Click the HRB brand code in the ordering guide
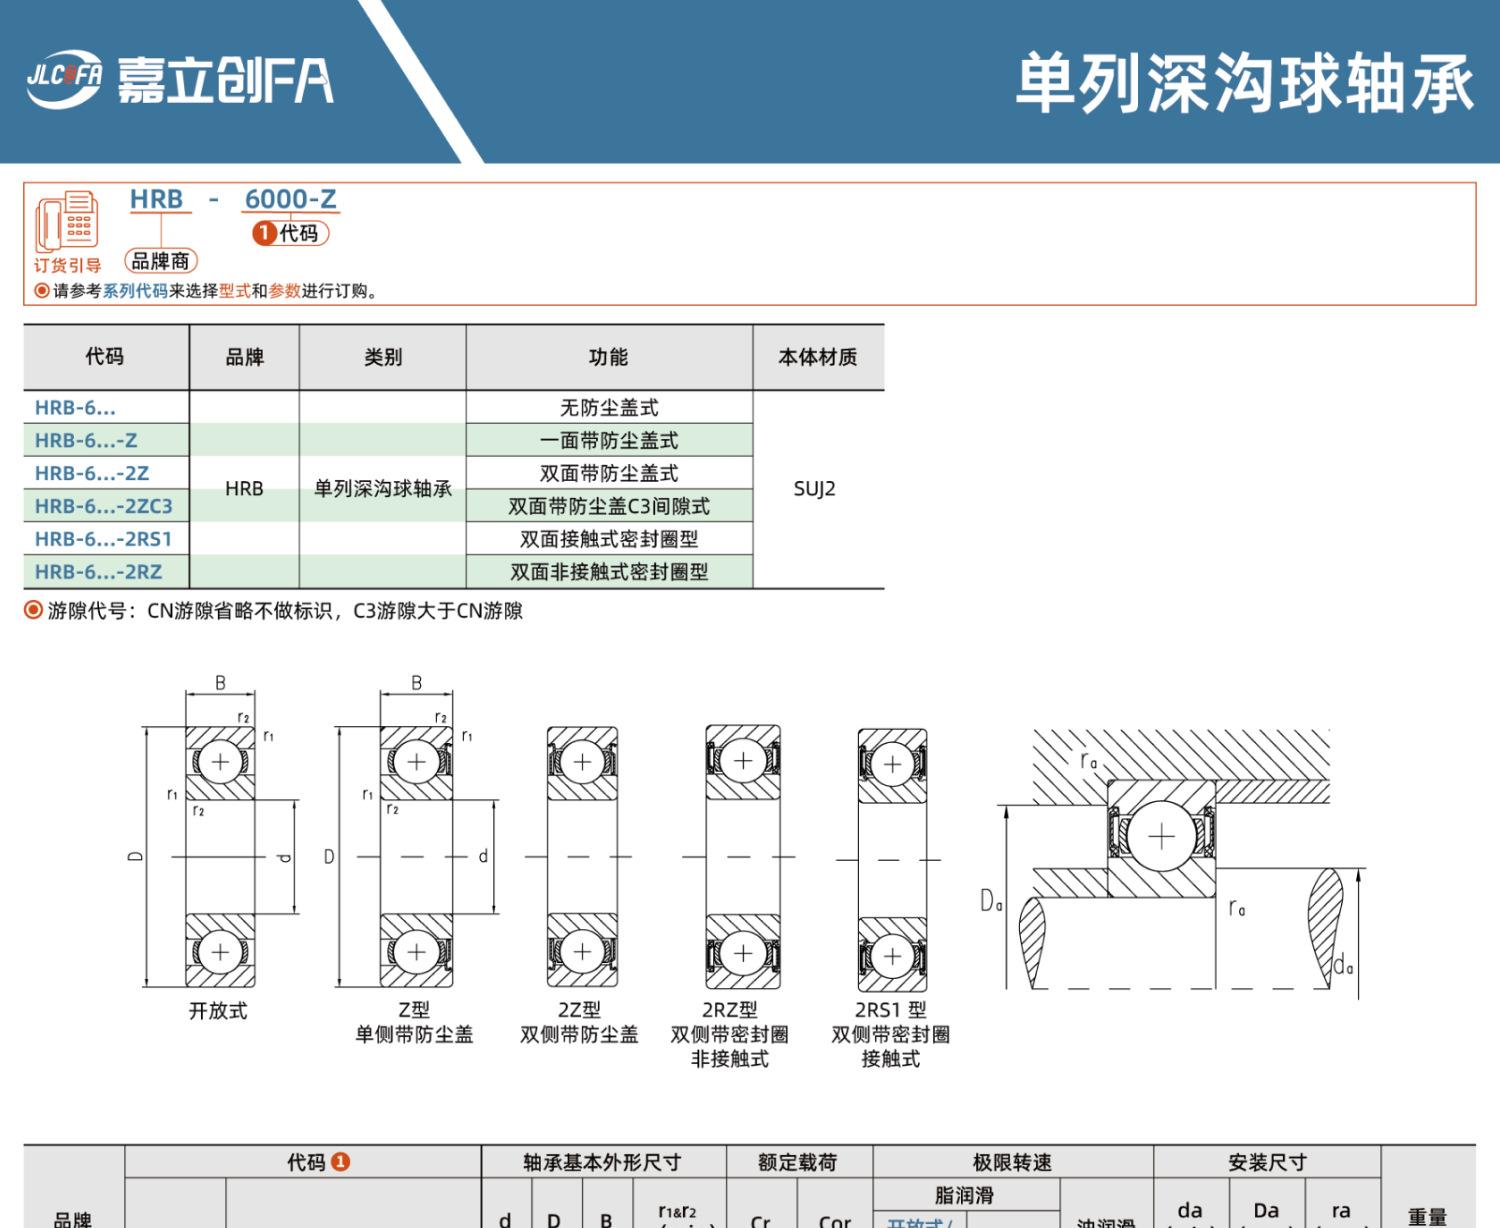This screenshot has height=1228, width=1500. [x=157, y=199]
